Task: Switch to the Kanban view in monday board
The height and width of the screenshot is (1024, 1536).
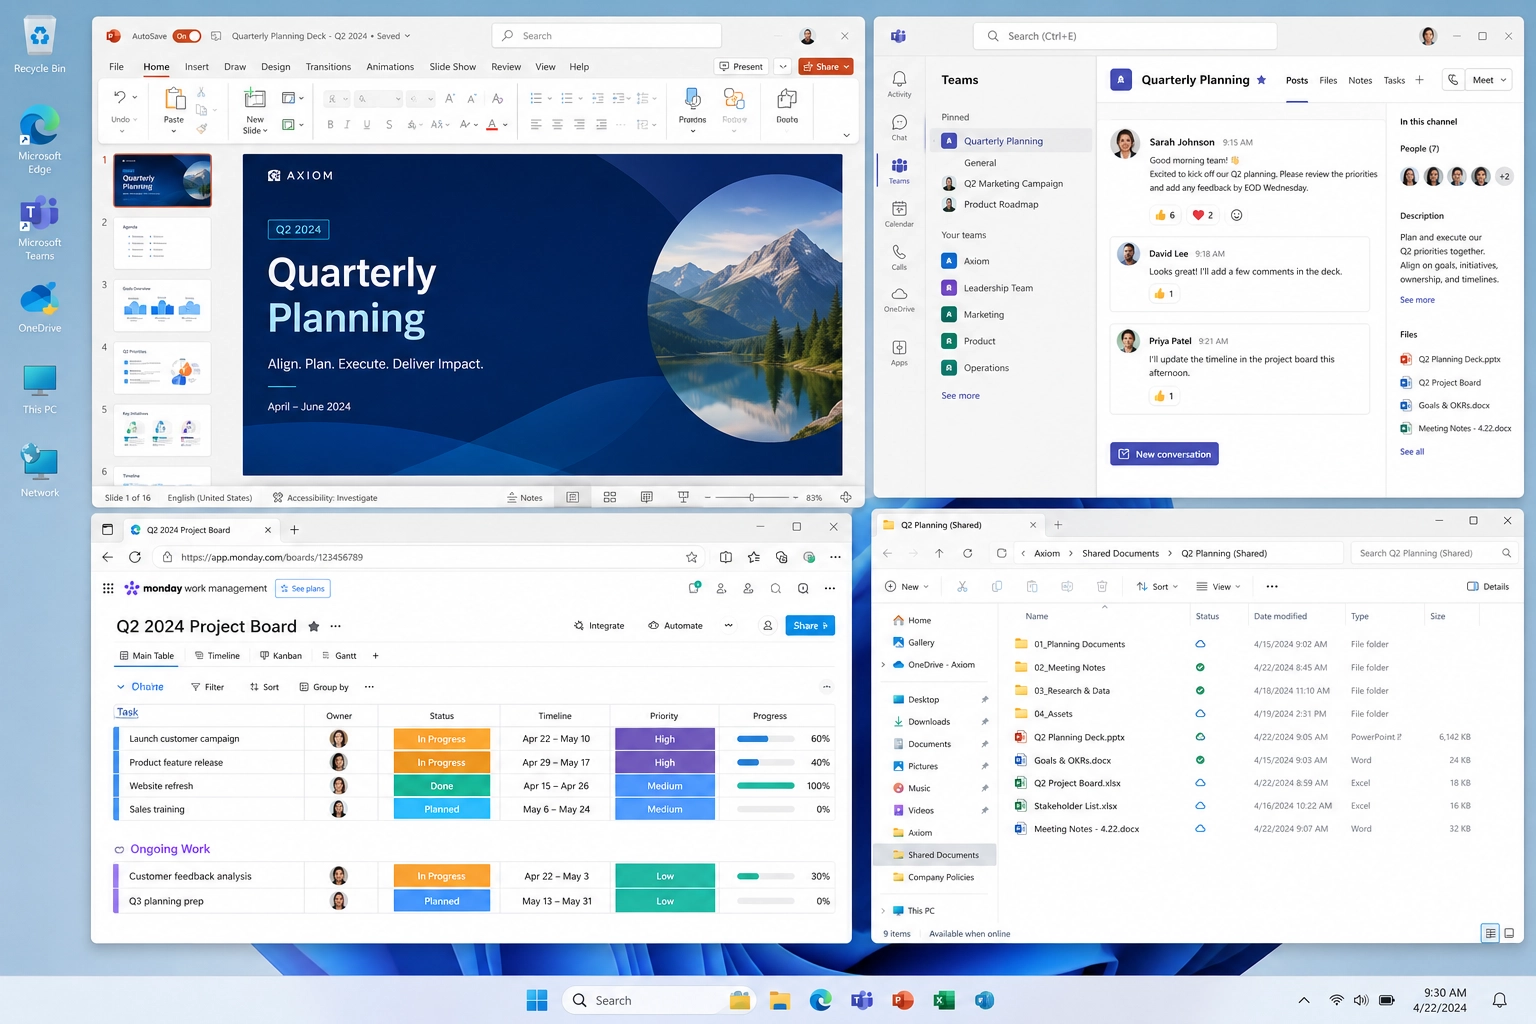Action: click(281, 656)
